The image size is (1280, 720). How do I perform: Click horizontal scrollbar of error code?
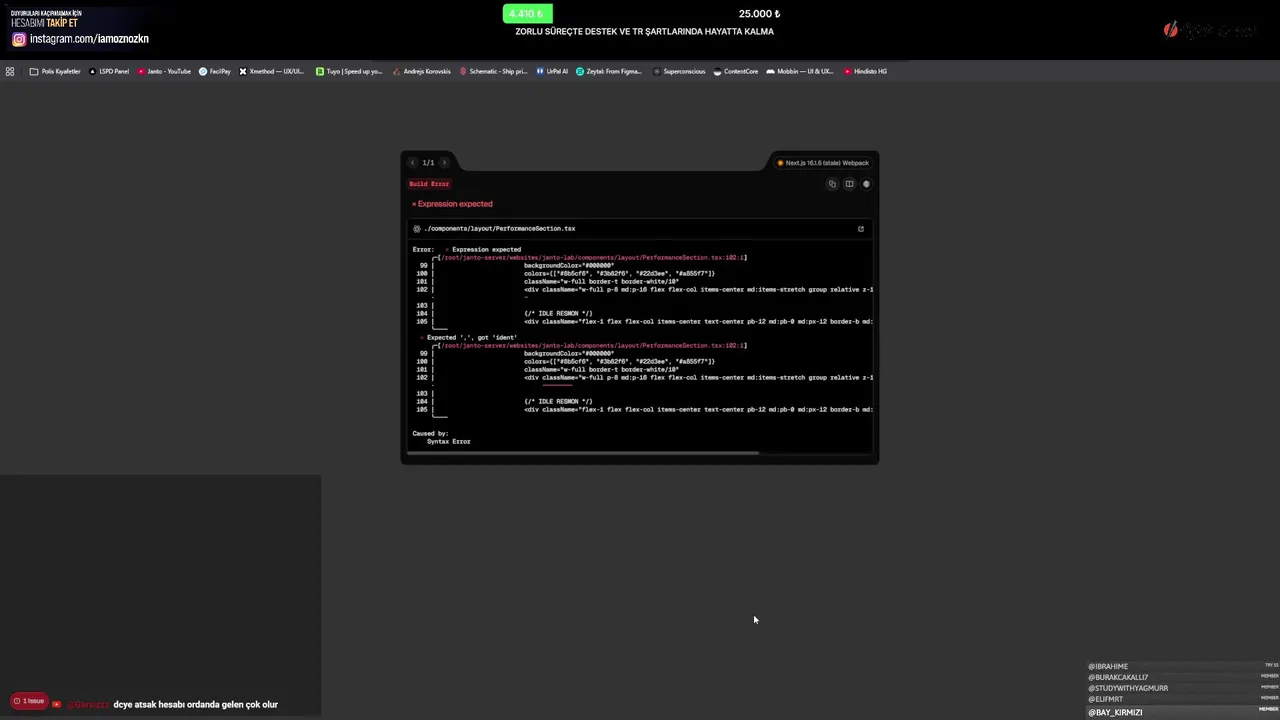[x=581, y=453]
